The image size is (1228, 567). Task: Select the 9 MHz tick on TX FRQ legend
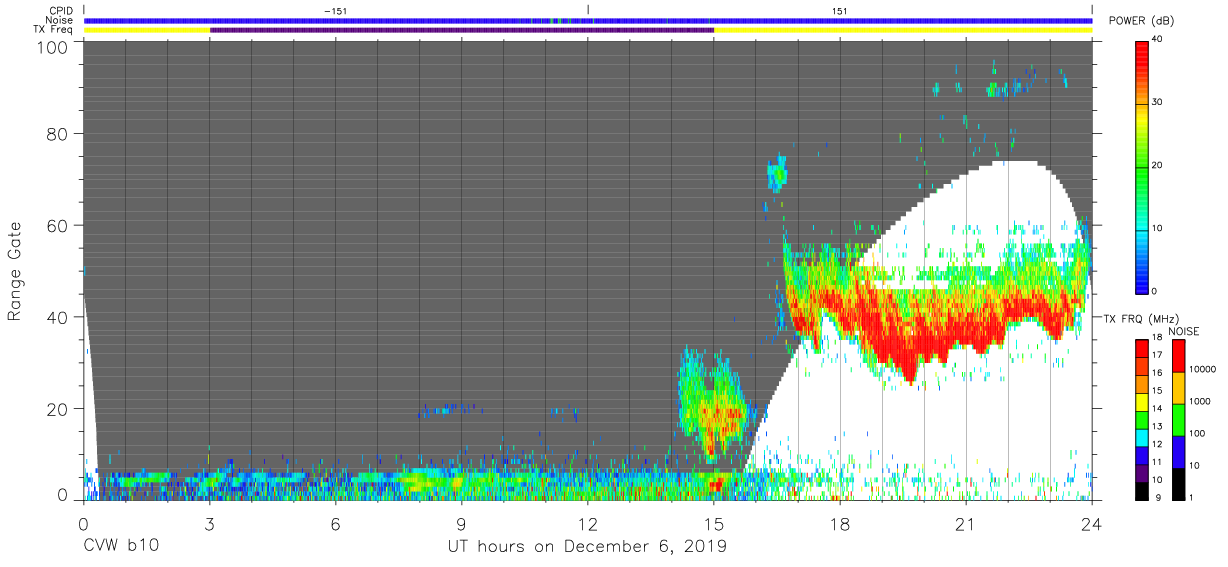click(1157, 497)
